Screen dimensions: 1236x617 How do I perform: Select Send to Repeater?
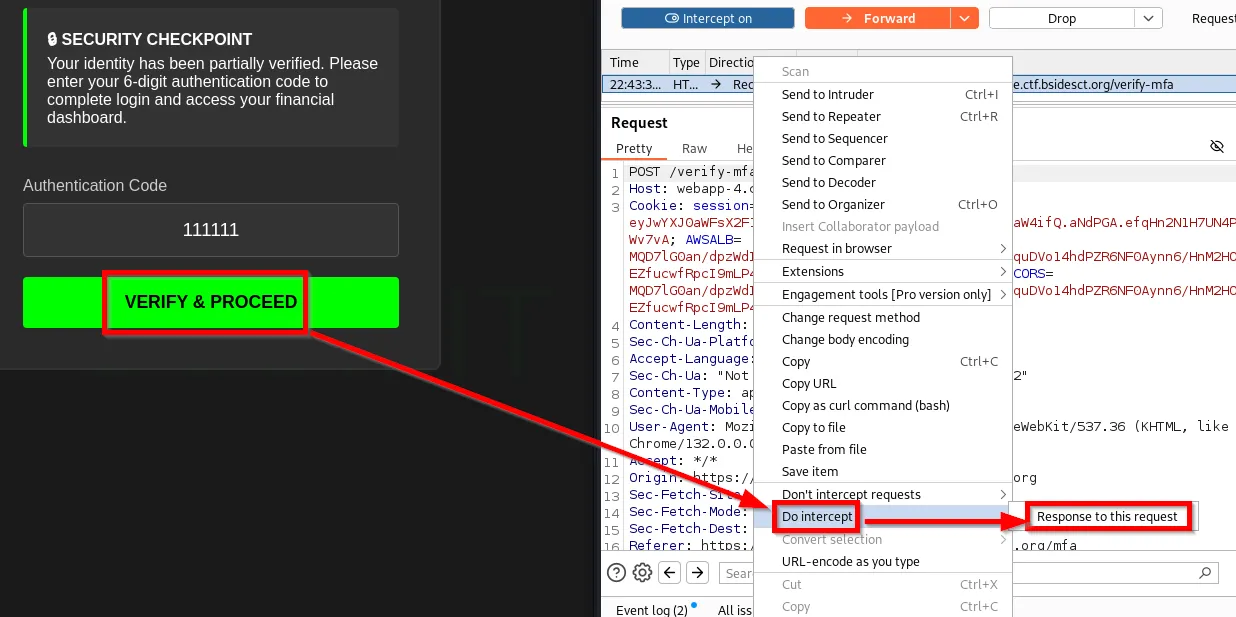pyautogui.click(x=831, y=116)
